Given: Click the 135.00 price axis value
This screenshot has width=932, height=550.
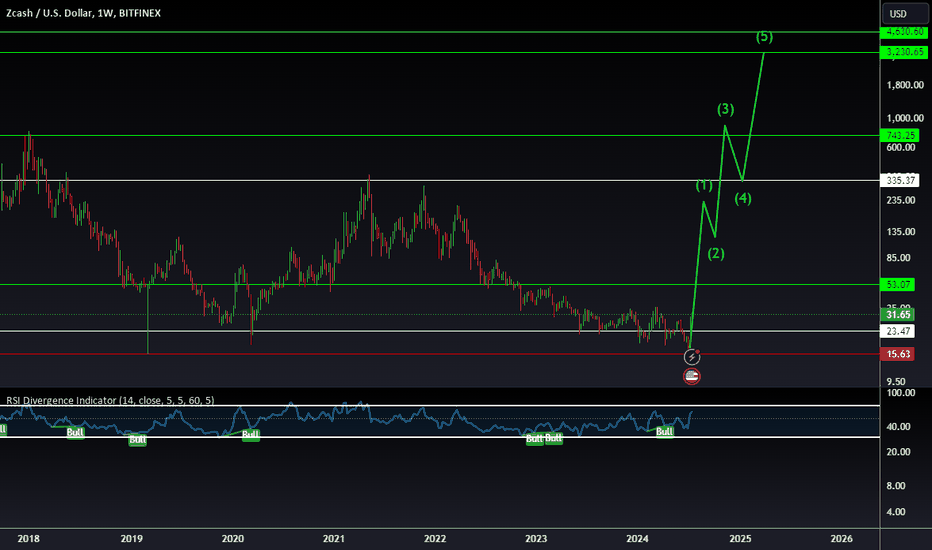Looking at the screenshot, I should 900,231.
